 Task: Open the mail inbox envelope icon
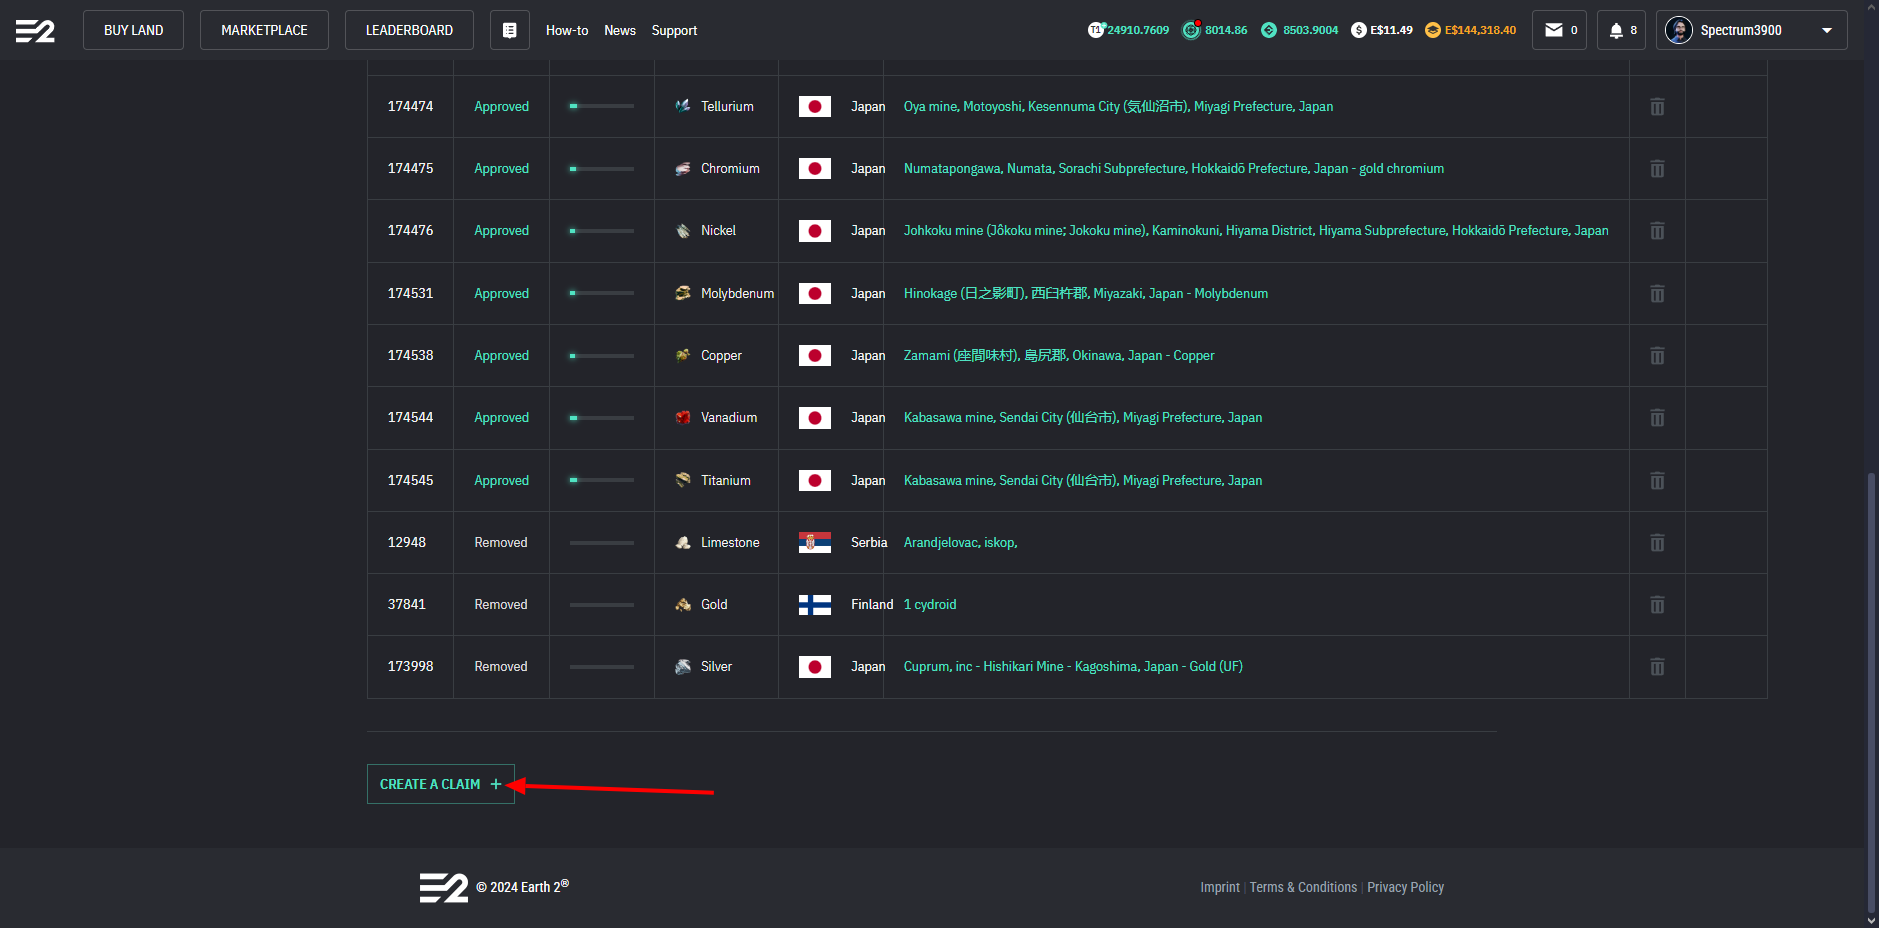point(1553,30)
